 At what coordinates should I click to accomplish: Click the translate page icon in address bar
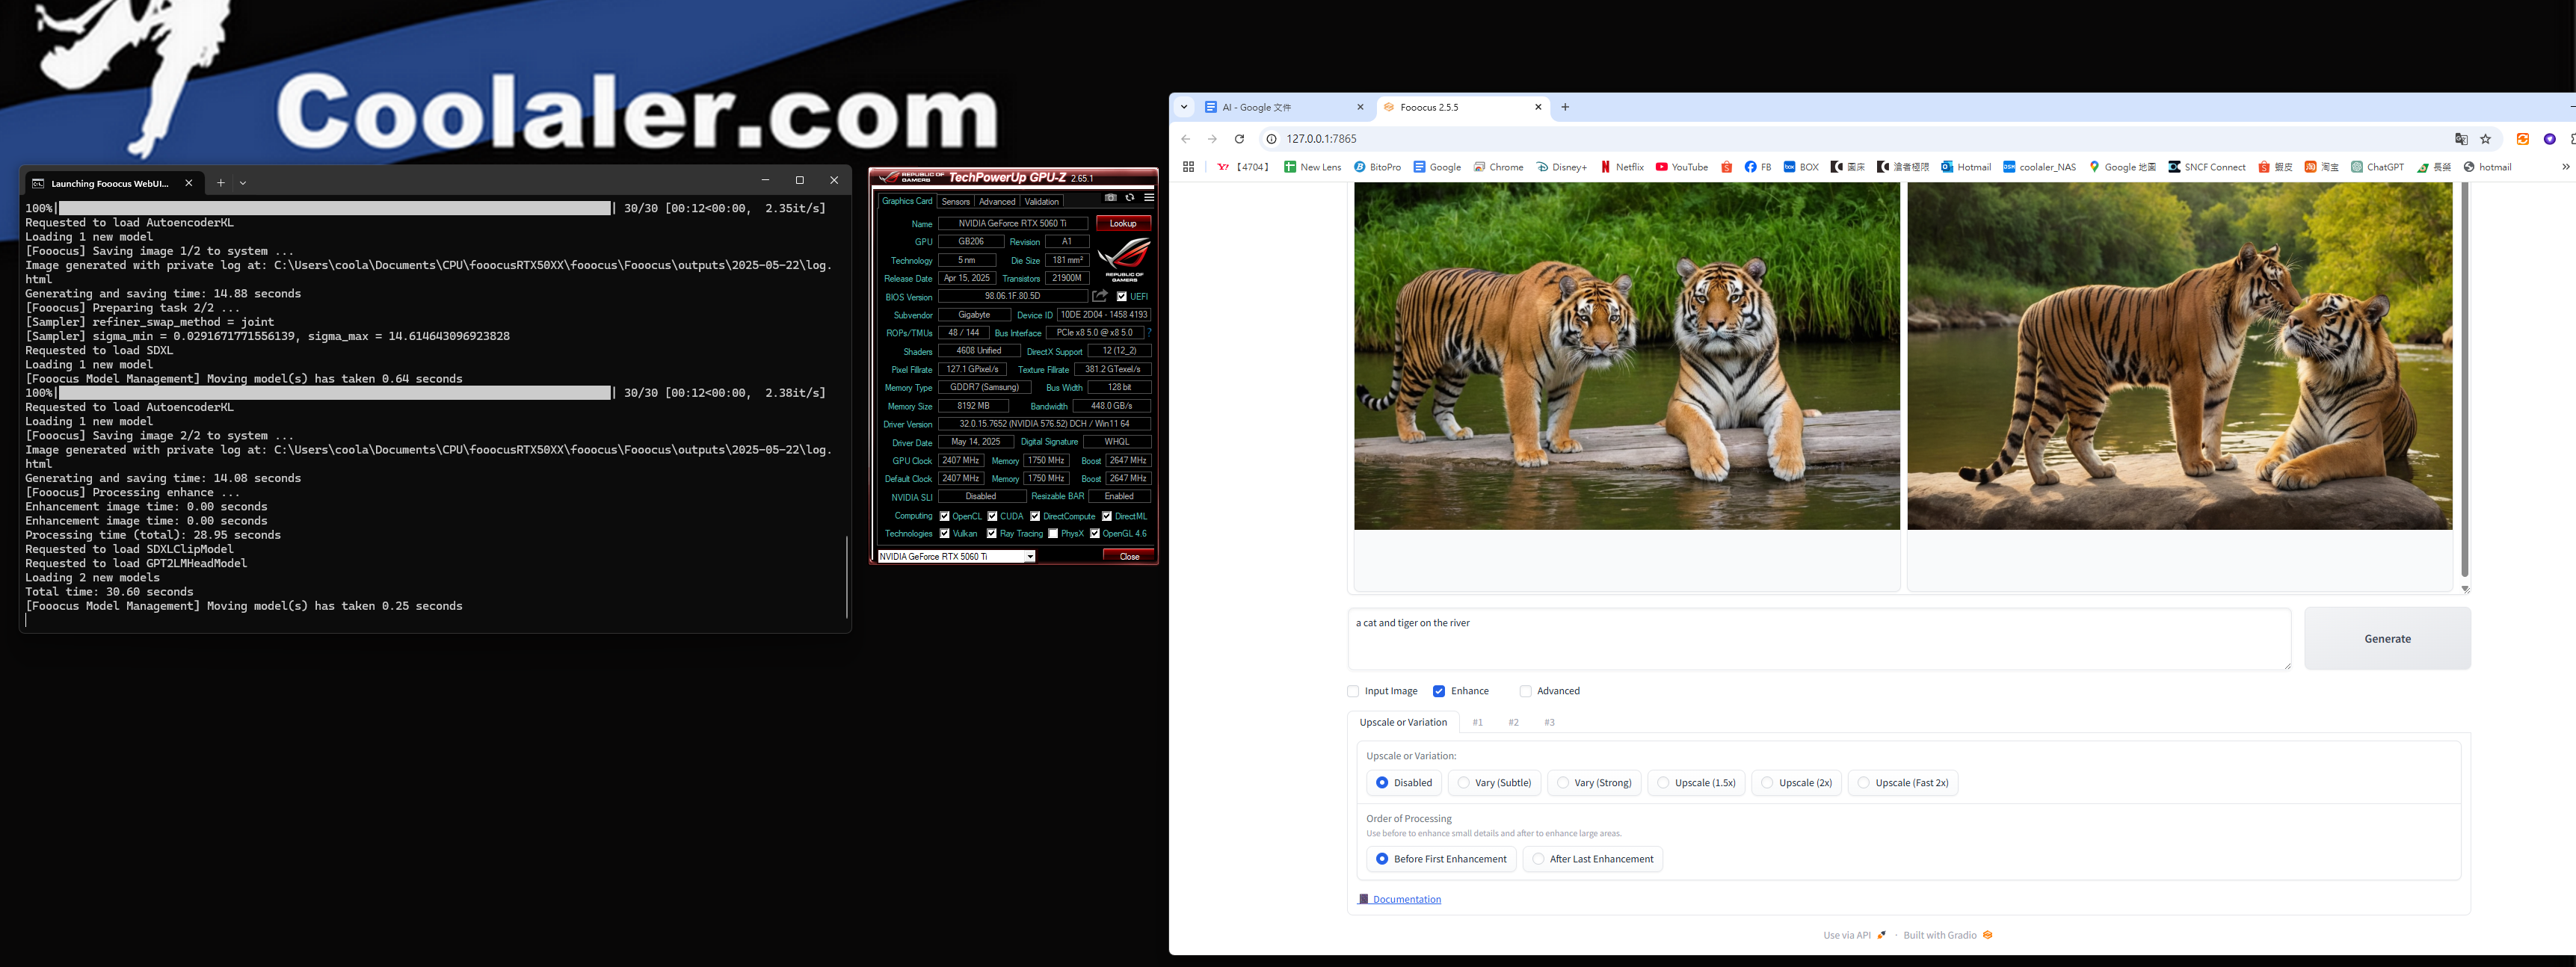pos(2461,139)
